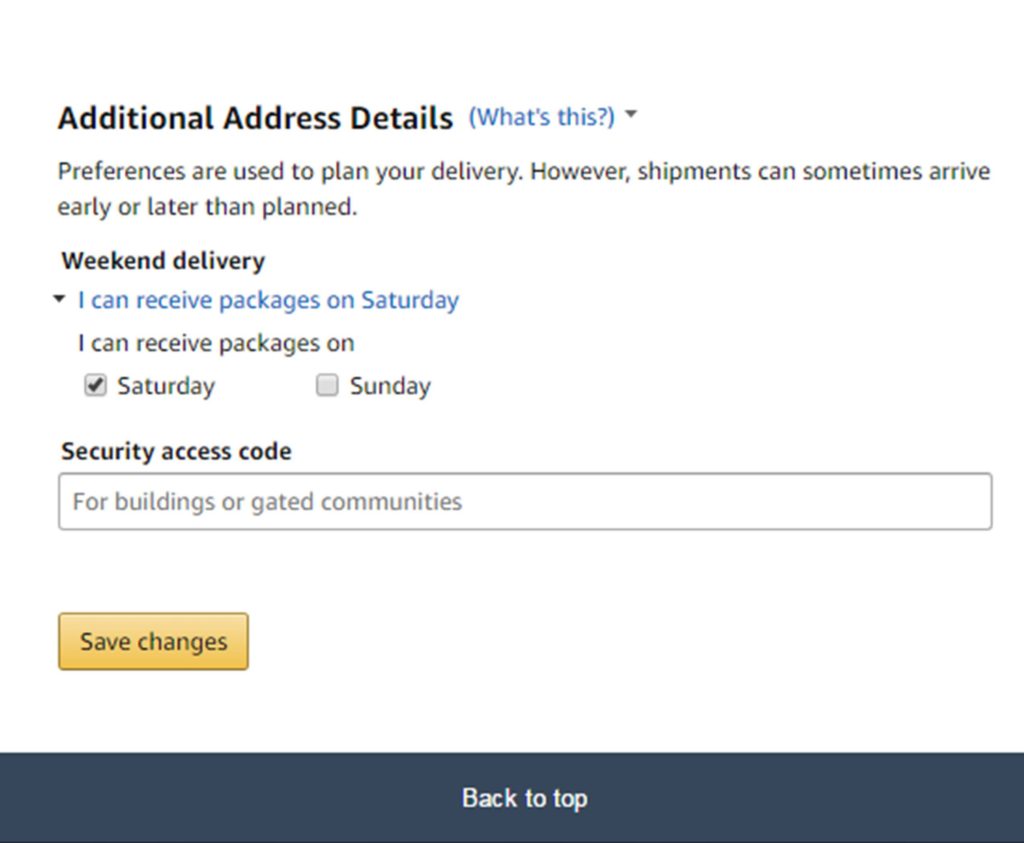Screen dimensions: 1024x843
Task: Click the Saturday label next to its checkbox
Action: [x=166, y=385]
